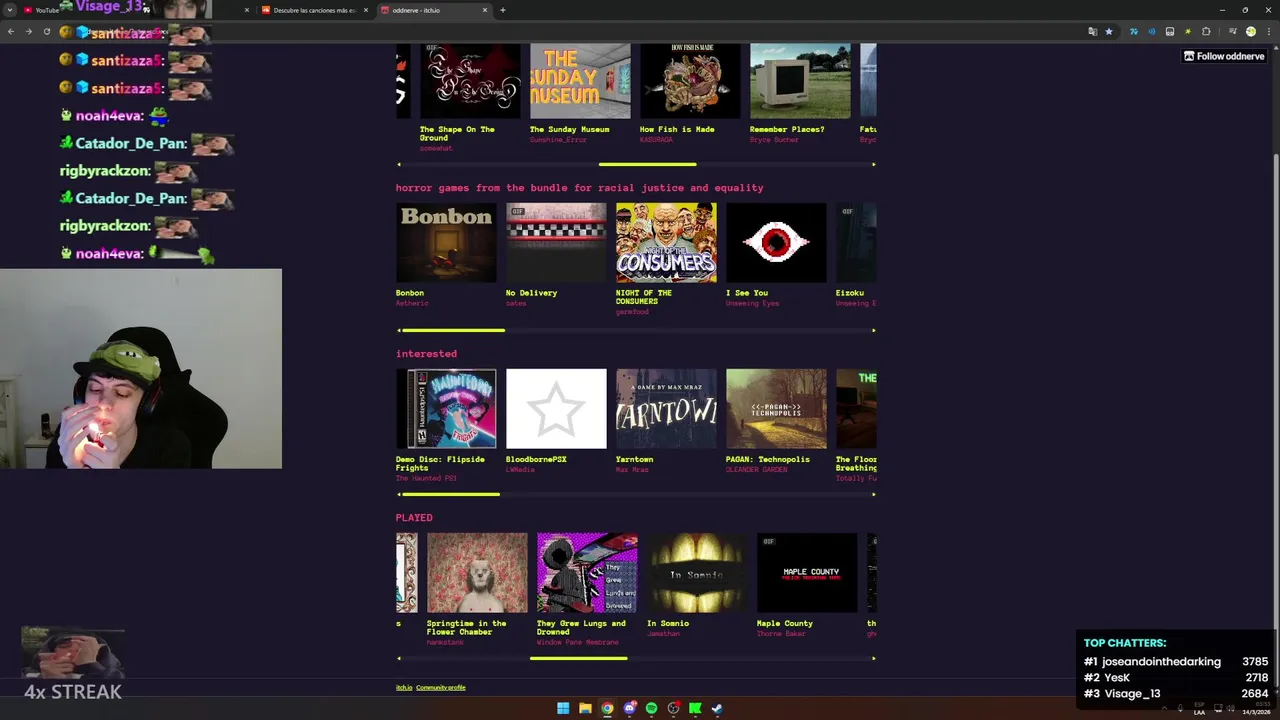
Task: Open the Kherberic author link under Bonbon
Action: pyautogui.click(x=412, y=303)
